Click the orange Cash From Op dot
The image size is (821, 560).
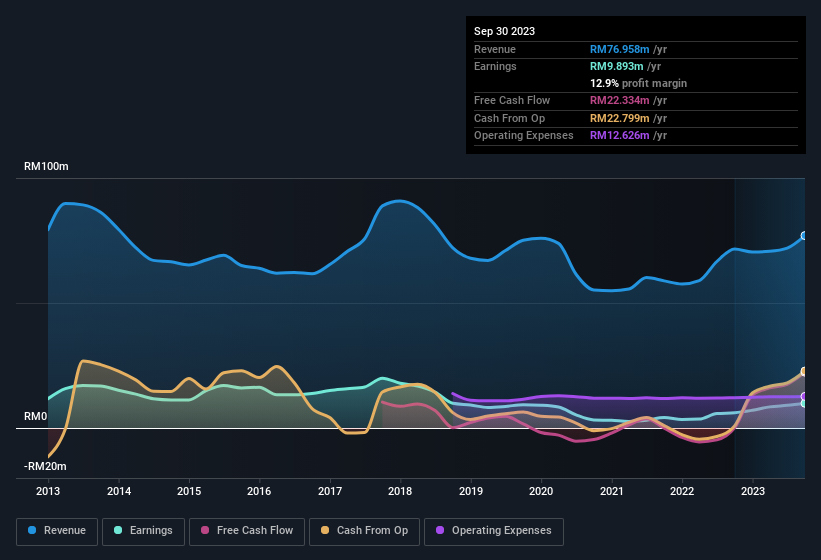[326, 530]
